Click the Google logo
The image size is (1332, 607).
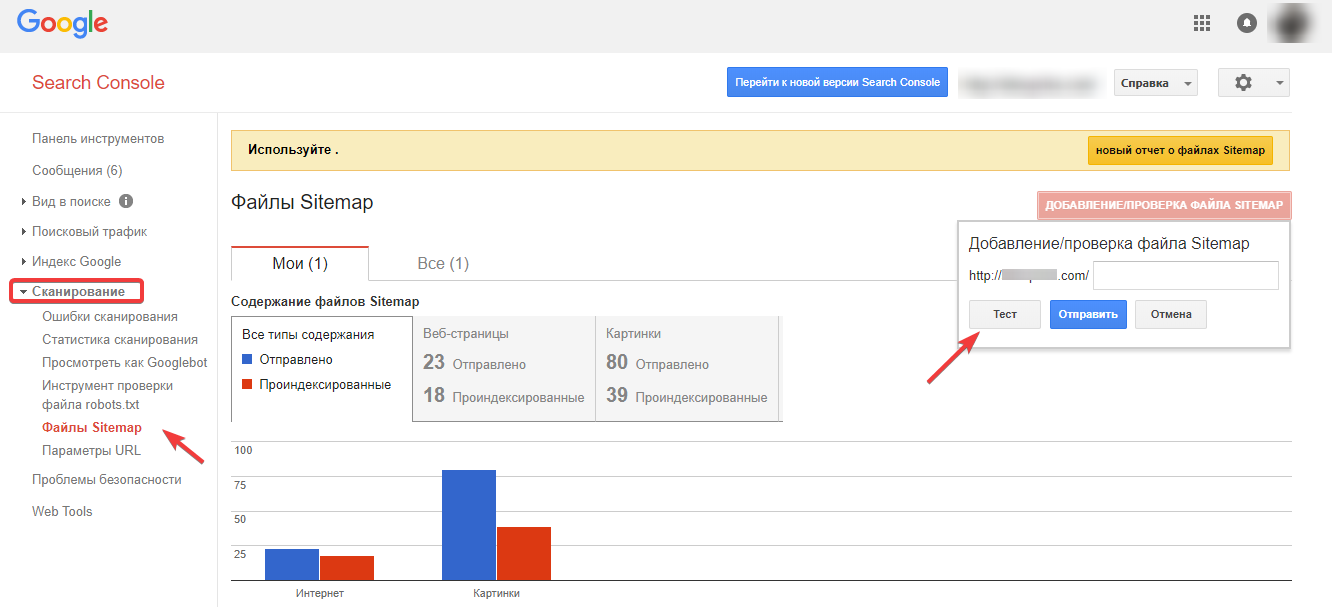coord(62,22)
